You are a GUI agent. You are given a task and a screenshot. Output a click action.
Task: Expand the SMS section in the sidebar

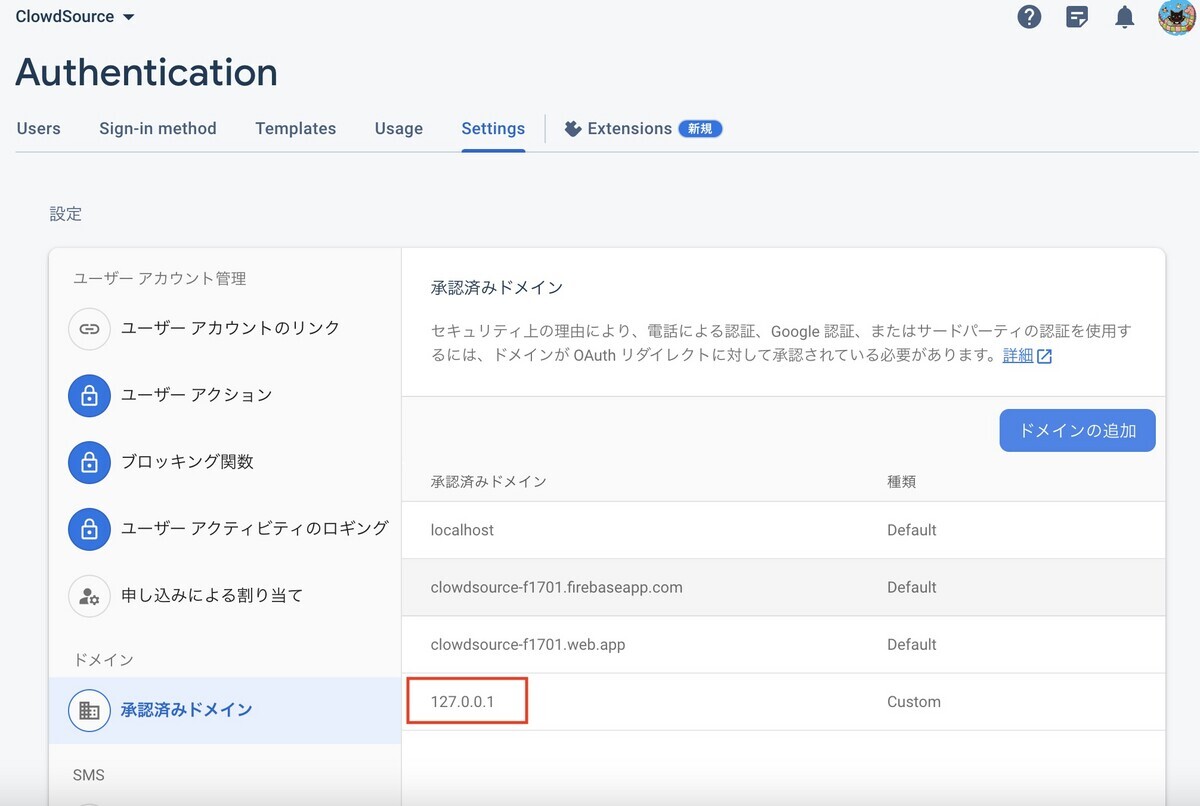click(89, 774)
